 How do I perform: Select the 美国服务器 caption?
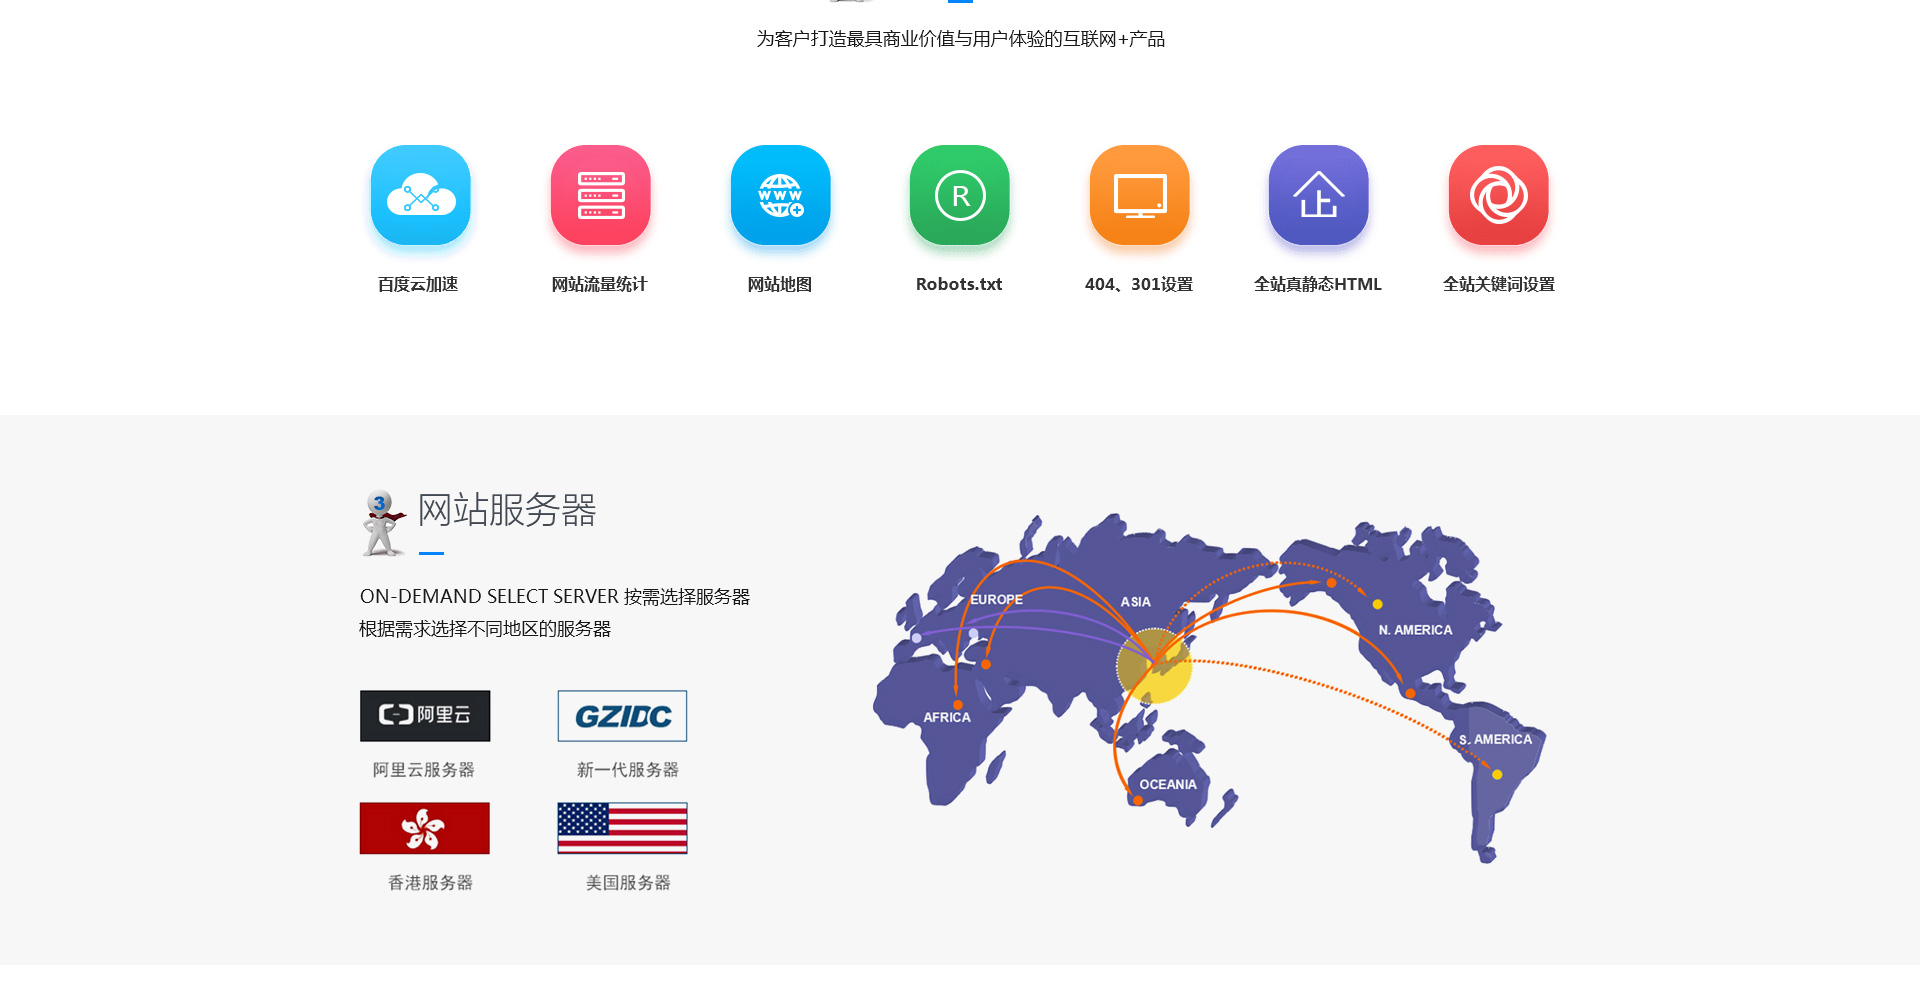point(628,883)
